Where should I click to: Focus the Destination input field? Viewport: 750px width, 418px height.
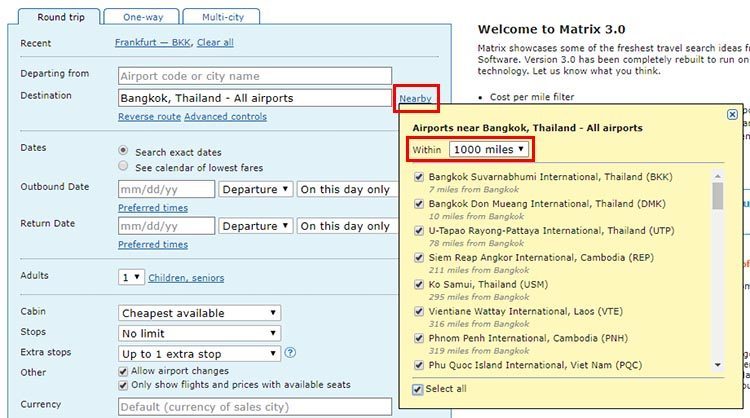pos(254,98)
